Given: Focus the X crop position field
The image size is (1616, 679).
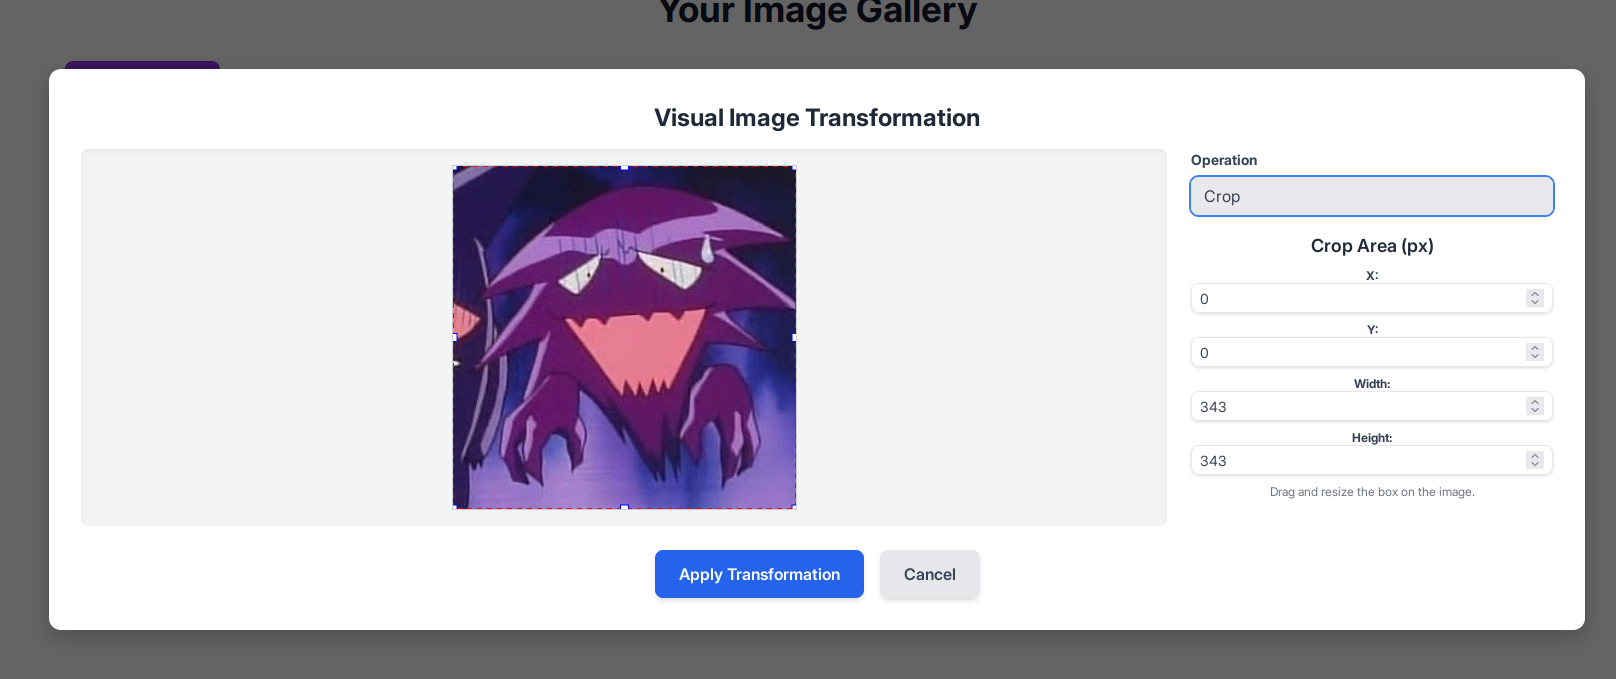Looking at the screenshot, I should pos(1360,299).
